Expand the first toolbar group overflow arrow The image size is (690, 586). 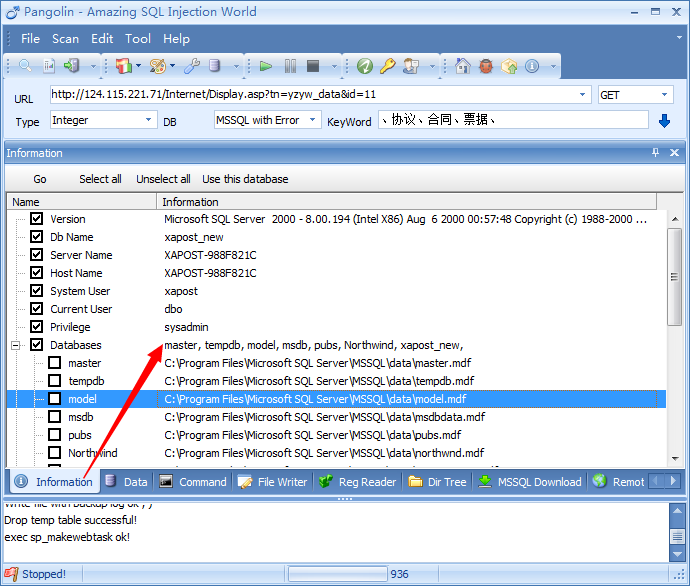(x=93, y=67)
